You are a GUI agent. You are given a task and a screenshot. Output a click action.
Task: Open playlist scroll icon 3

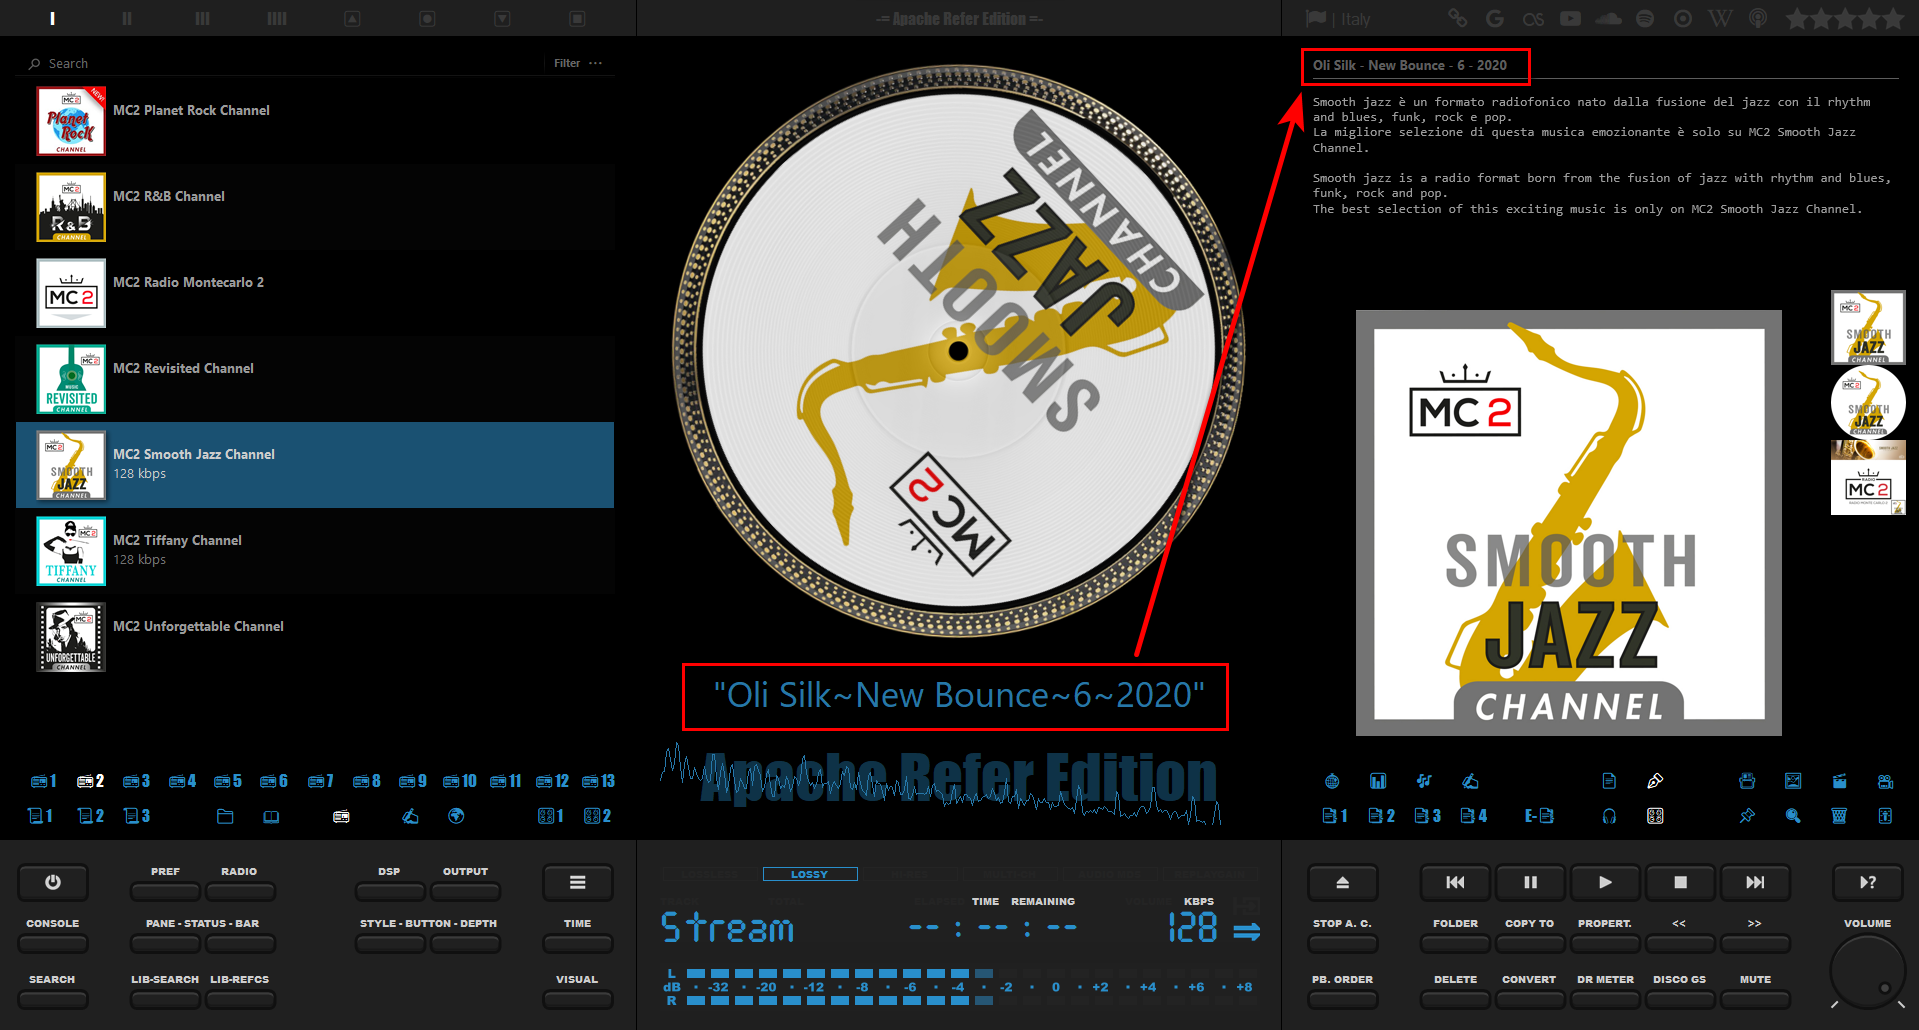[x=136, y=816]
